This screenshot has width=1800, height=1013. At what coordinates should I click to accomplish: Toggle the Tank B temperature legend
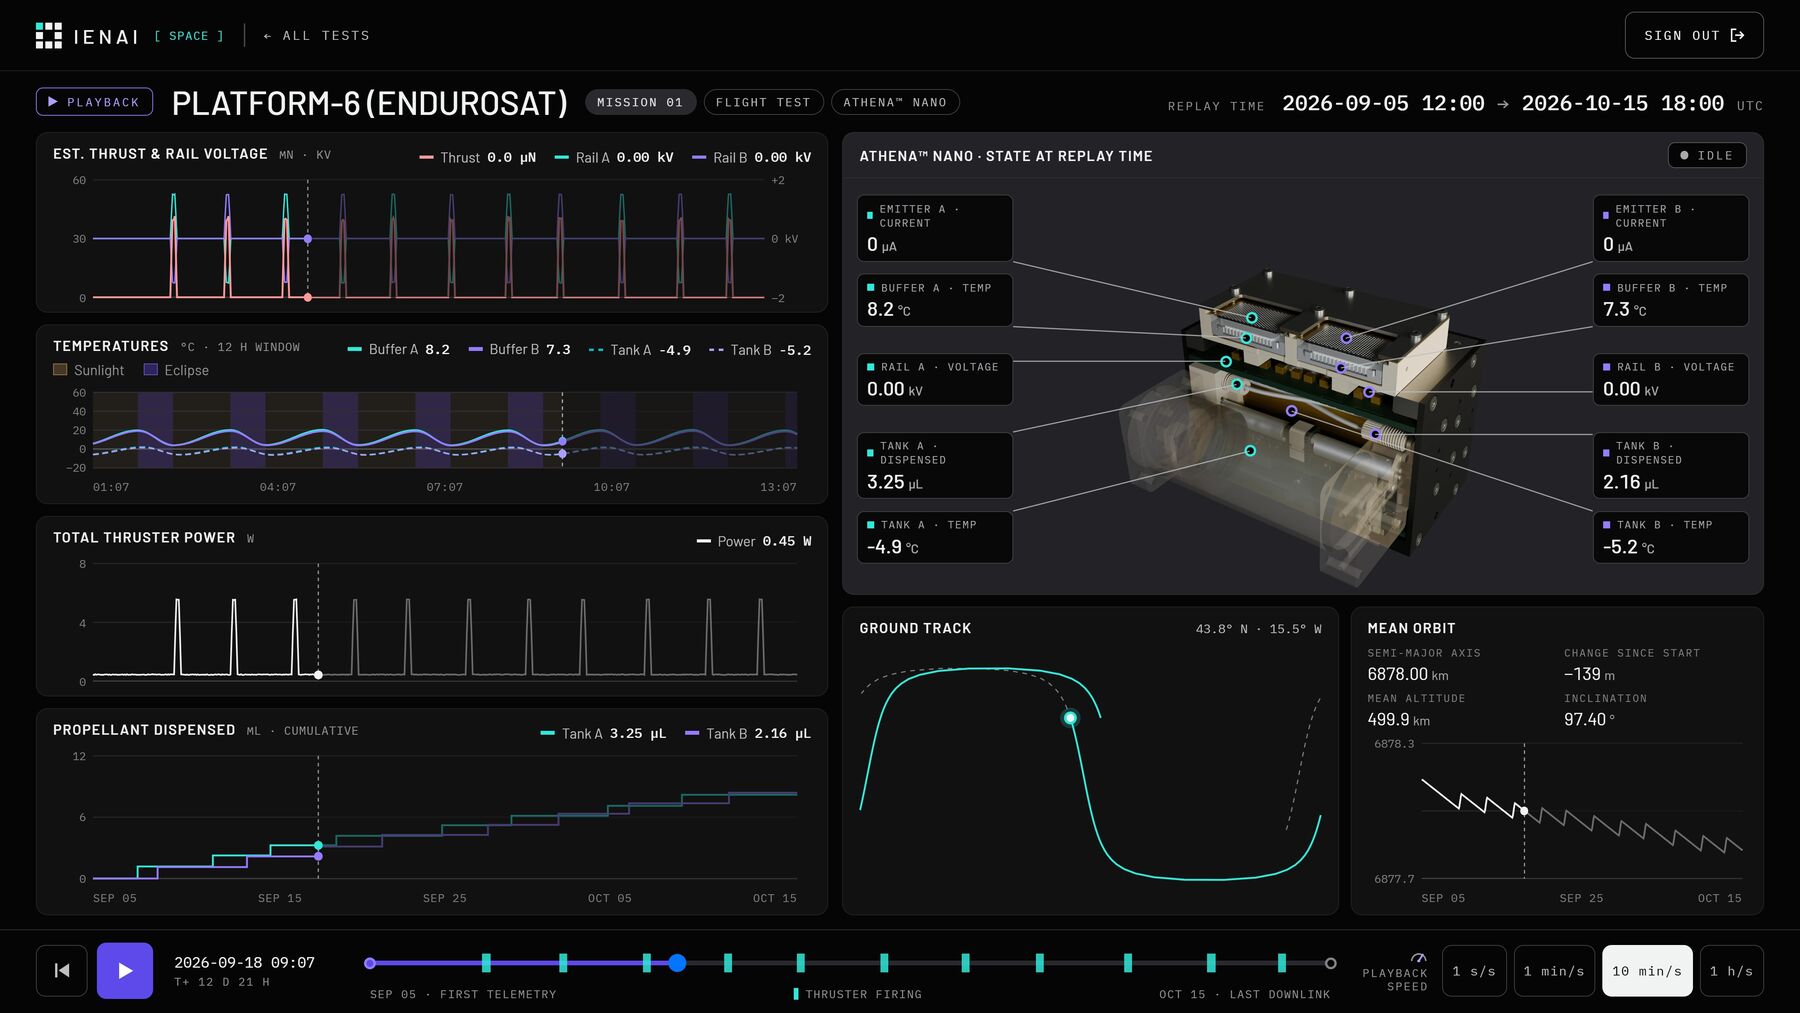tap(760, 350)
